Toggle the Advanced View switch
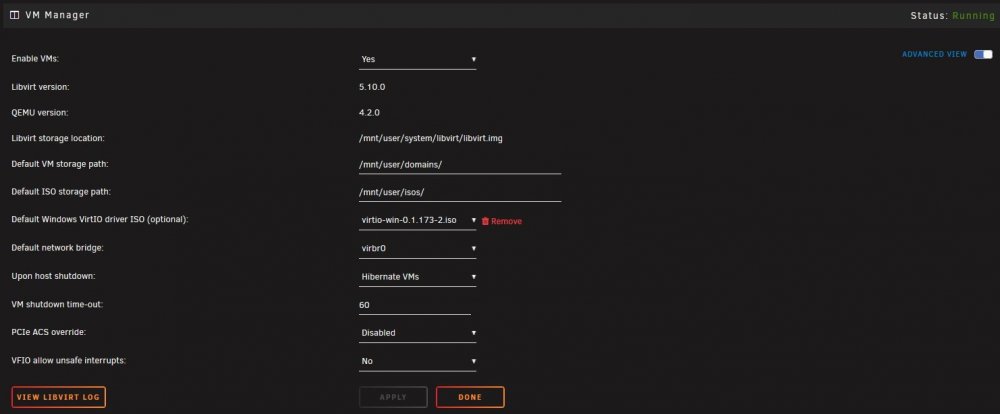The width and height of the screenshot is (1000, 414). point(983,54)
